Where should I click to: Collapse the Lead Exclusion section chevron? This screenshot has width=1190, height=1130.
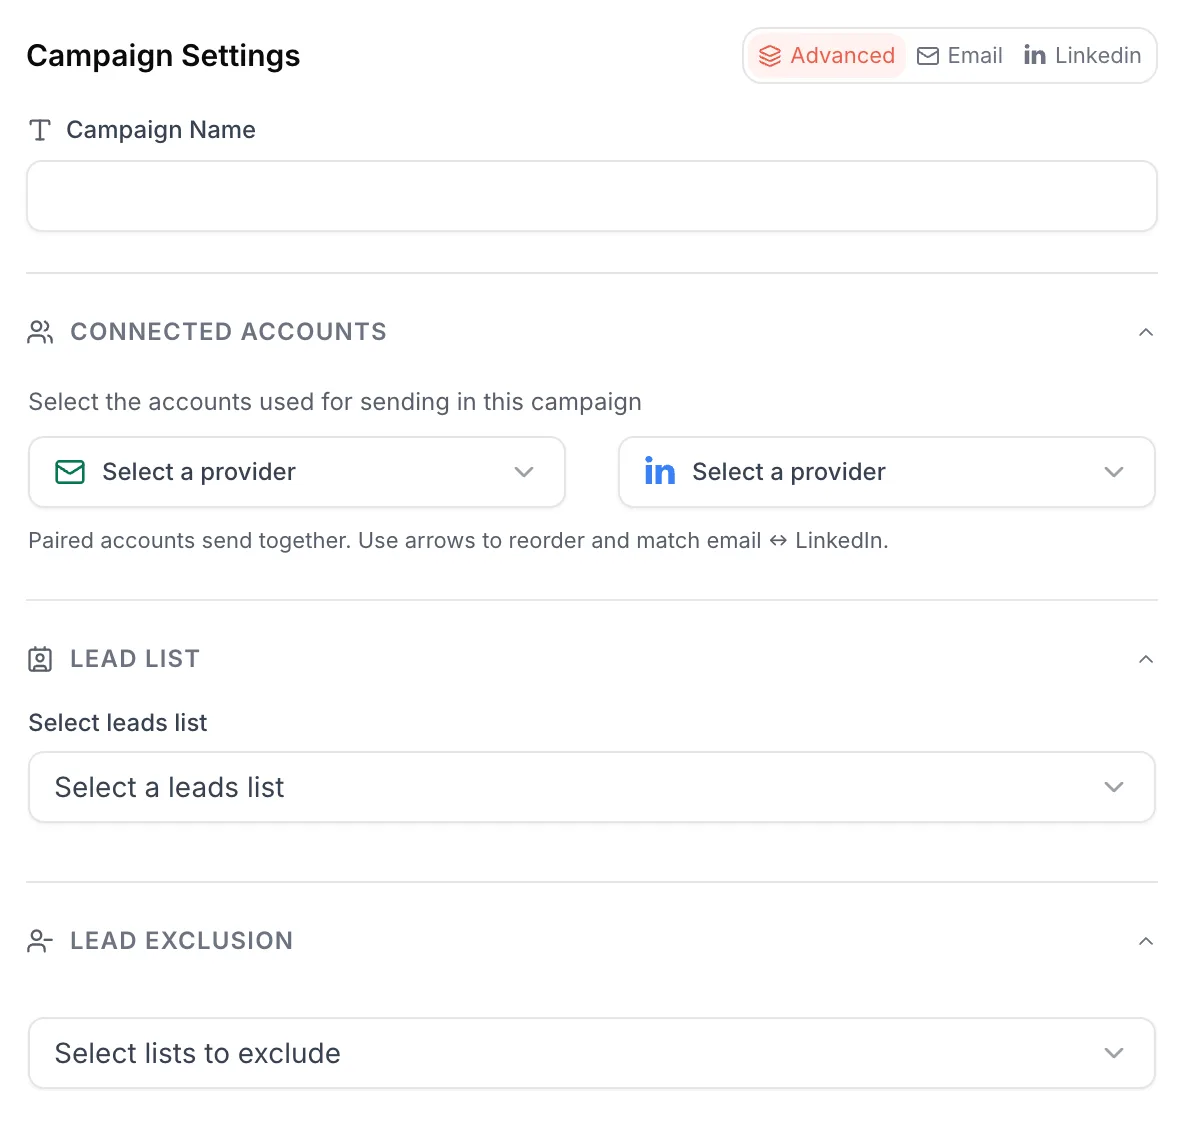(x=1146, y=941)
